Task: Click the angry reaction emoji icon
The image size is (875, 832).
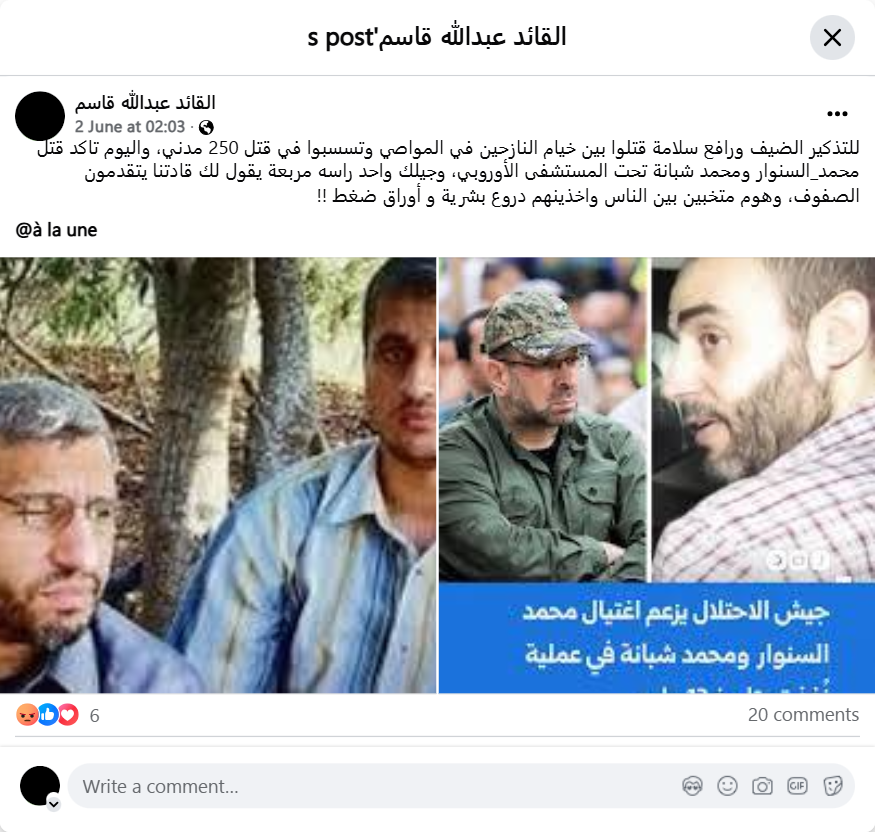Action: [x=27, y=715]
